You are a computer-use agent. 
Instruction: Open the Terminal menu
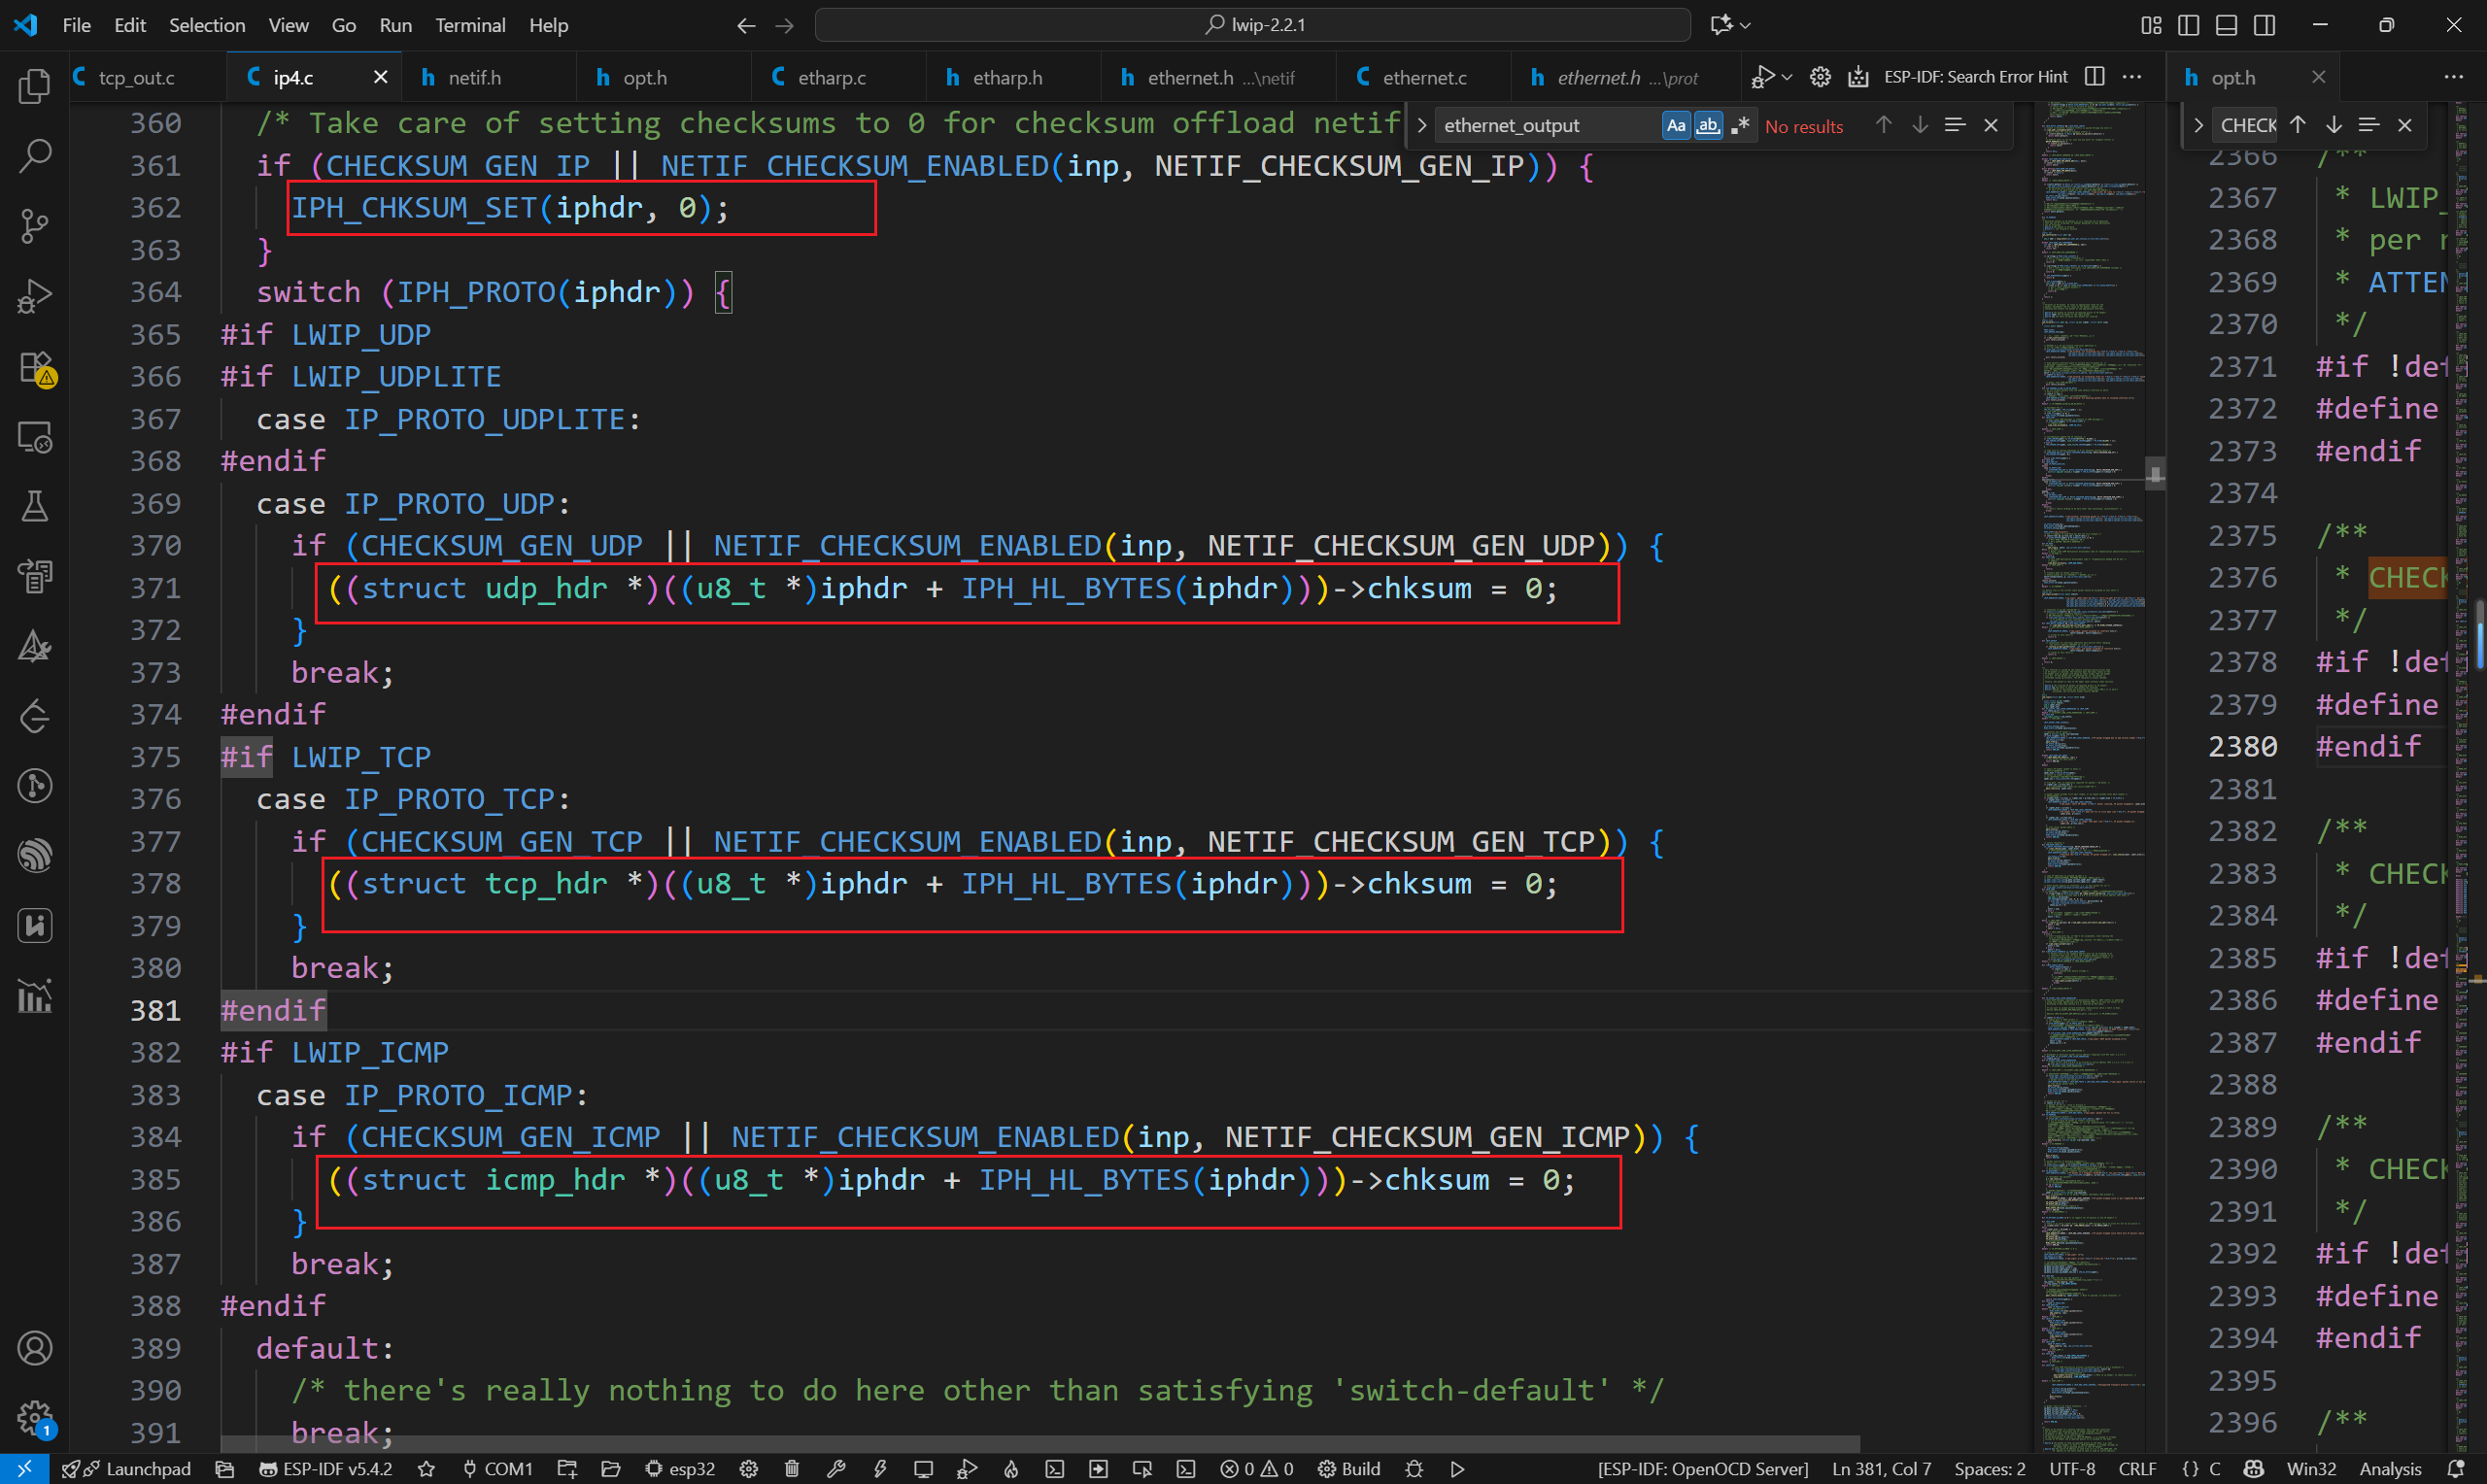pyautogui.click(x=470, y=25)
